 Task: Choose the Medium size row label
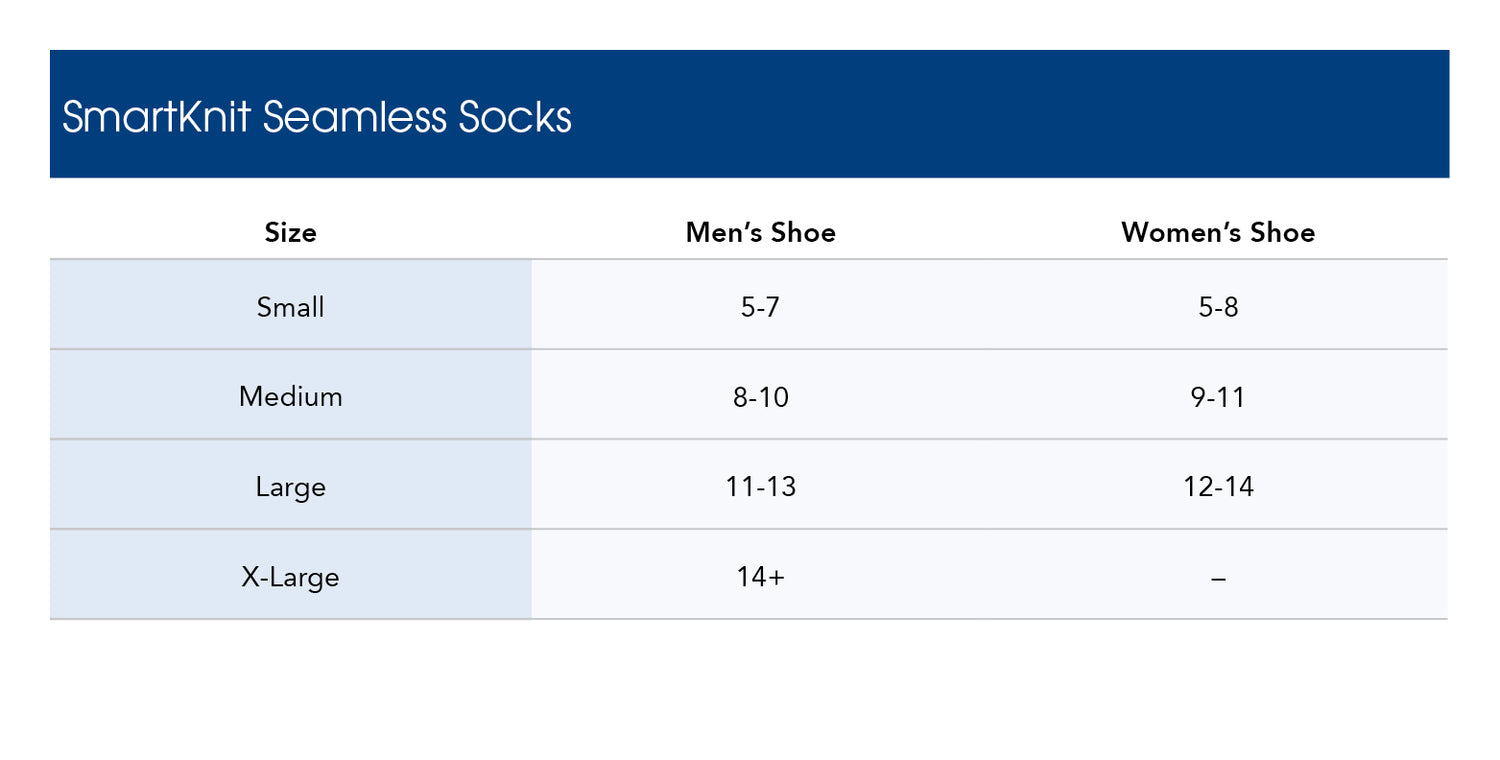click(x=290, y=397)
